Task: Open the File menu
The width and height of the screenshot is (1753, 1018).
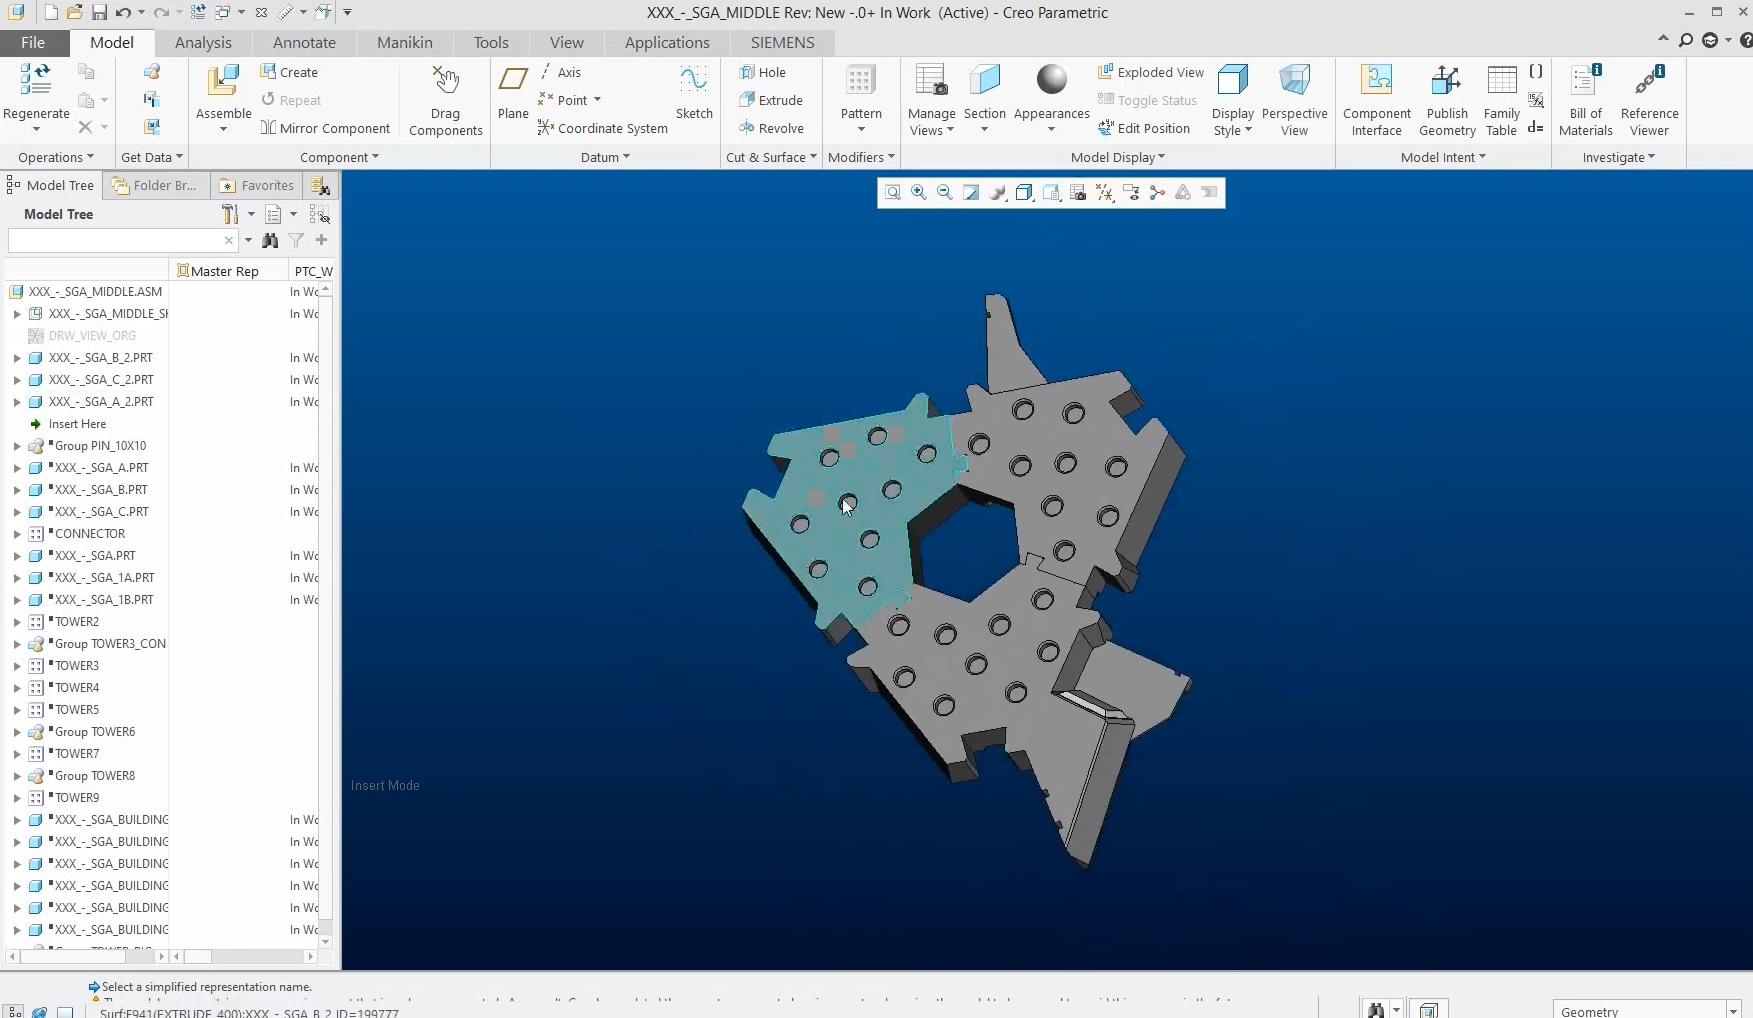Action: pyautogui.click(x=33, y=42)
